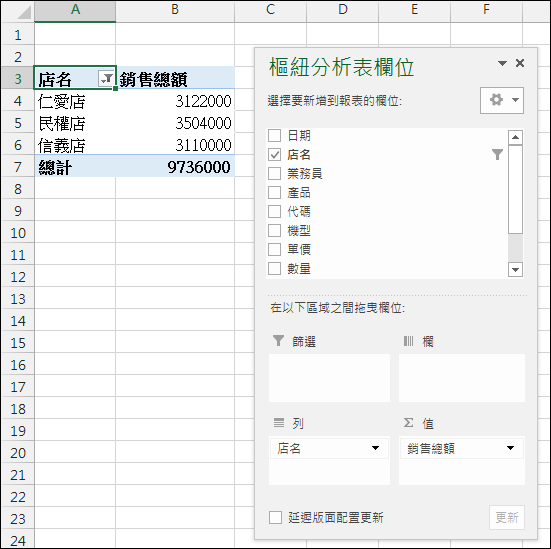Select row 7 header
Viewport: 551px width, 549px height.
pos(18,167)
